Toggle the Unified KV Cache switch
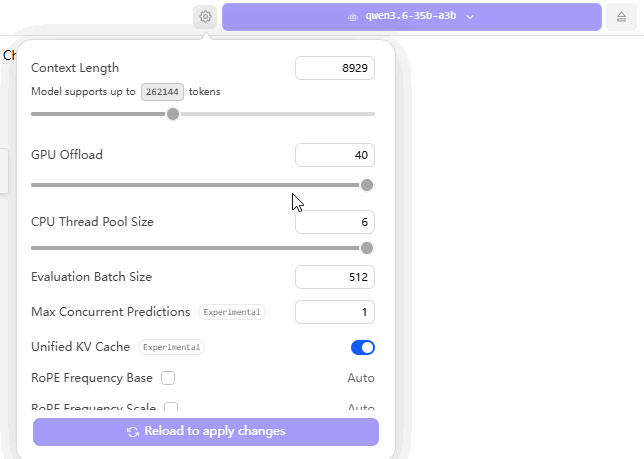This screenshot has width=644, height=459. click(362, 347)
